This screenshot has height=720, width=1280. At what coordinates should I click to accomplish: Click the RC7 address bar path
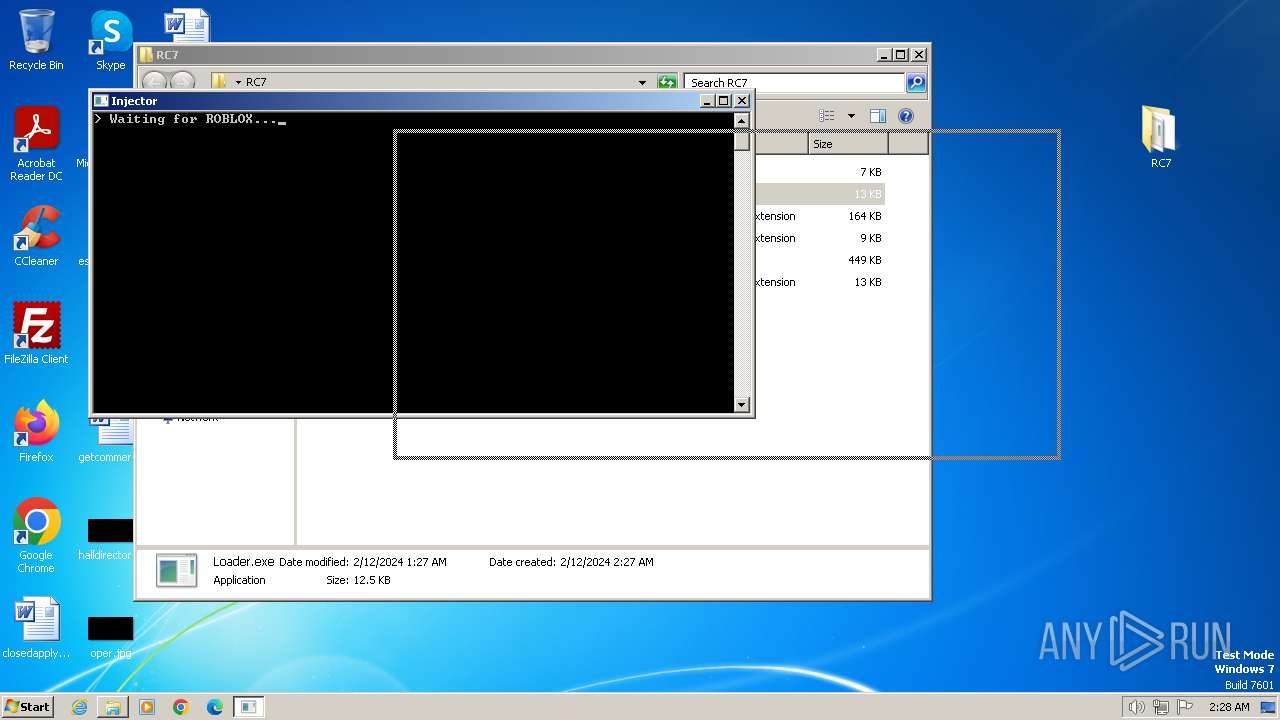256,83
